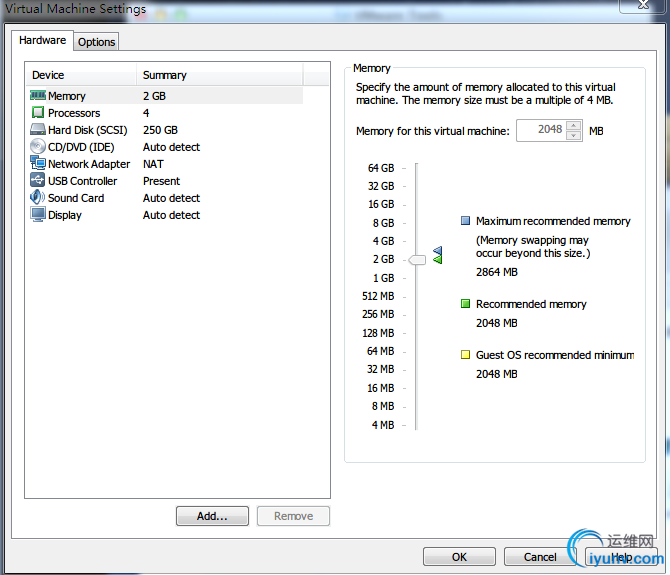Decrease memory with the spinner down arrow
This screenshot has width=670, height=575.
[573, 135]
